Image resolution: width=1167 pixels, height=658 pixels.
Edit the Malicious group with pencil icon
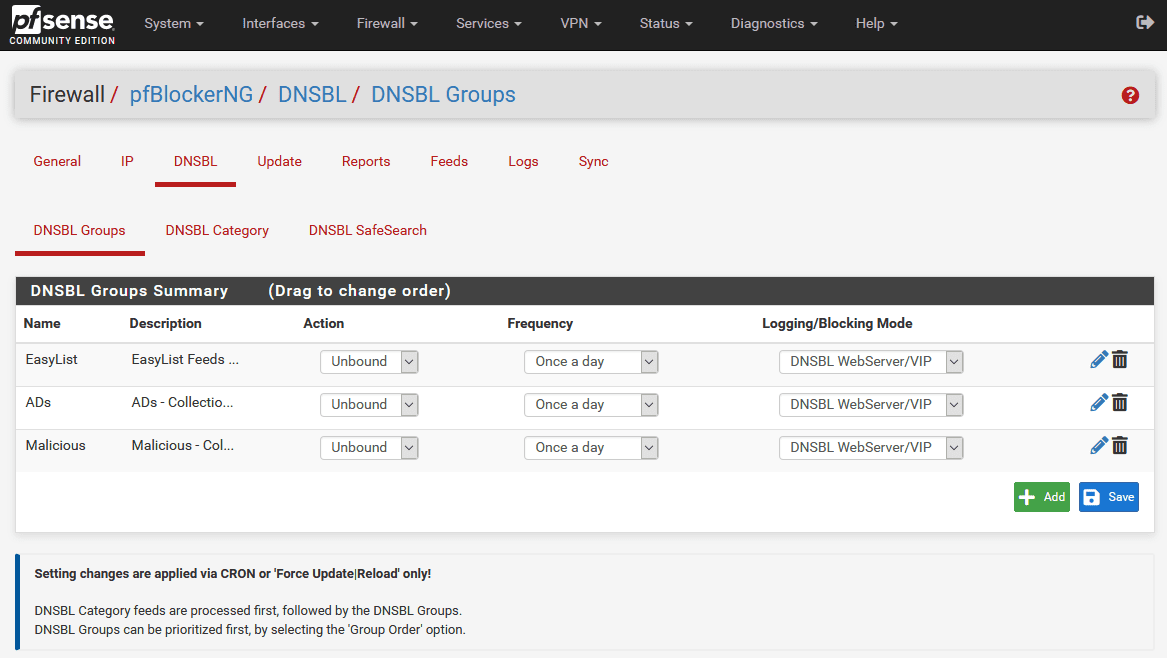(1099, 447)
